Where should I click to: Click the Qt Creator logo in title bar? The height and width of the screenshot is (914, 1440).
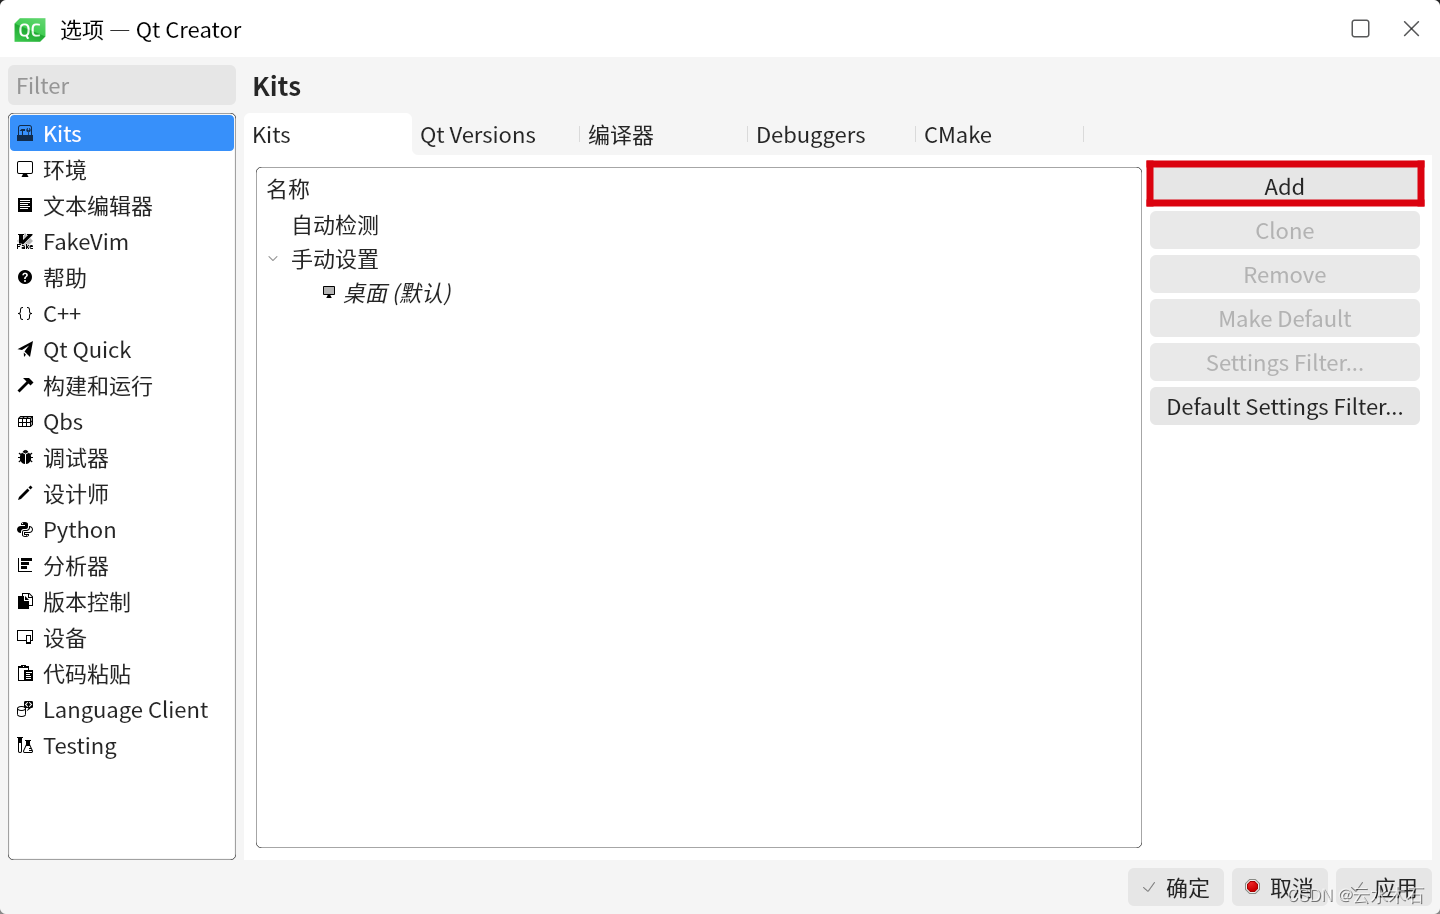pos(30,30)
